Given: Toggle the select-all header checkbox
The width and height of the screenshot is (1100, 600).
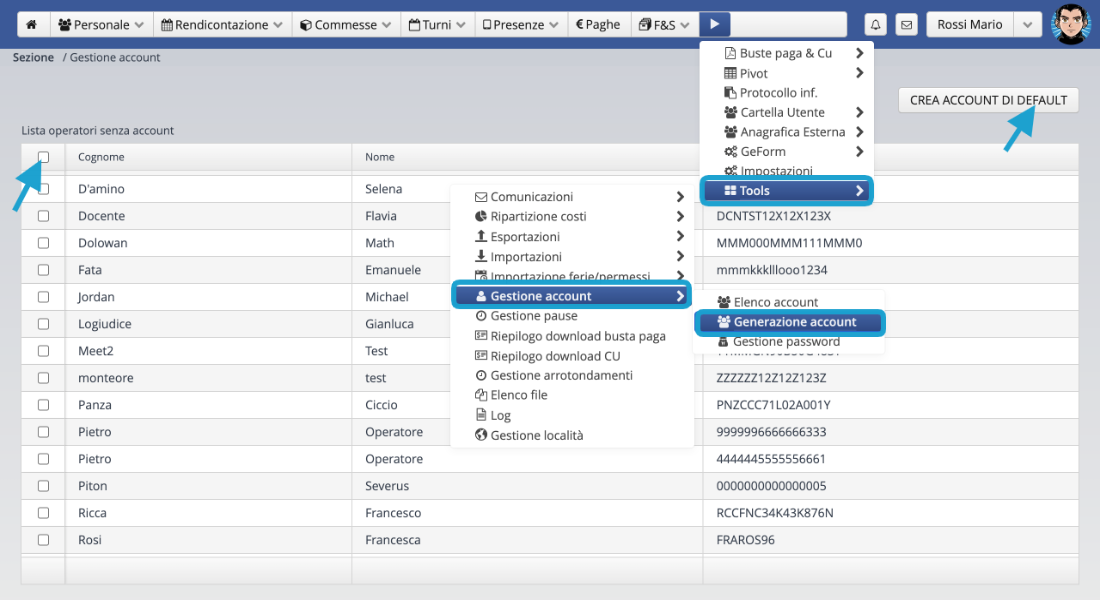Looking at the screenshot, I should pos(43,157).
